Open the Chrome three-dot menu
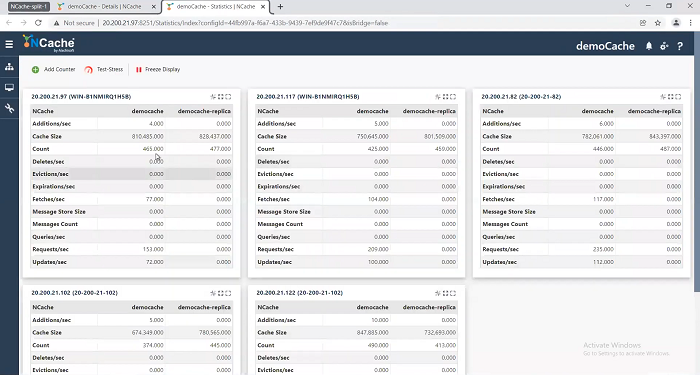This screenshot has height=375, width=700. [x=691, y=23]
